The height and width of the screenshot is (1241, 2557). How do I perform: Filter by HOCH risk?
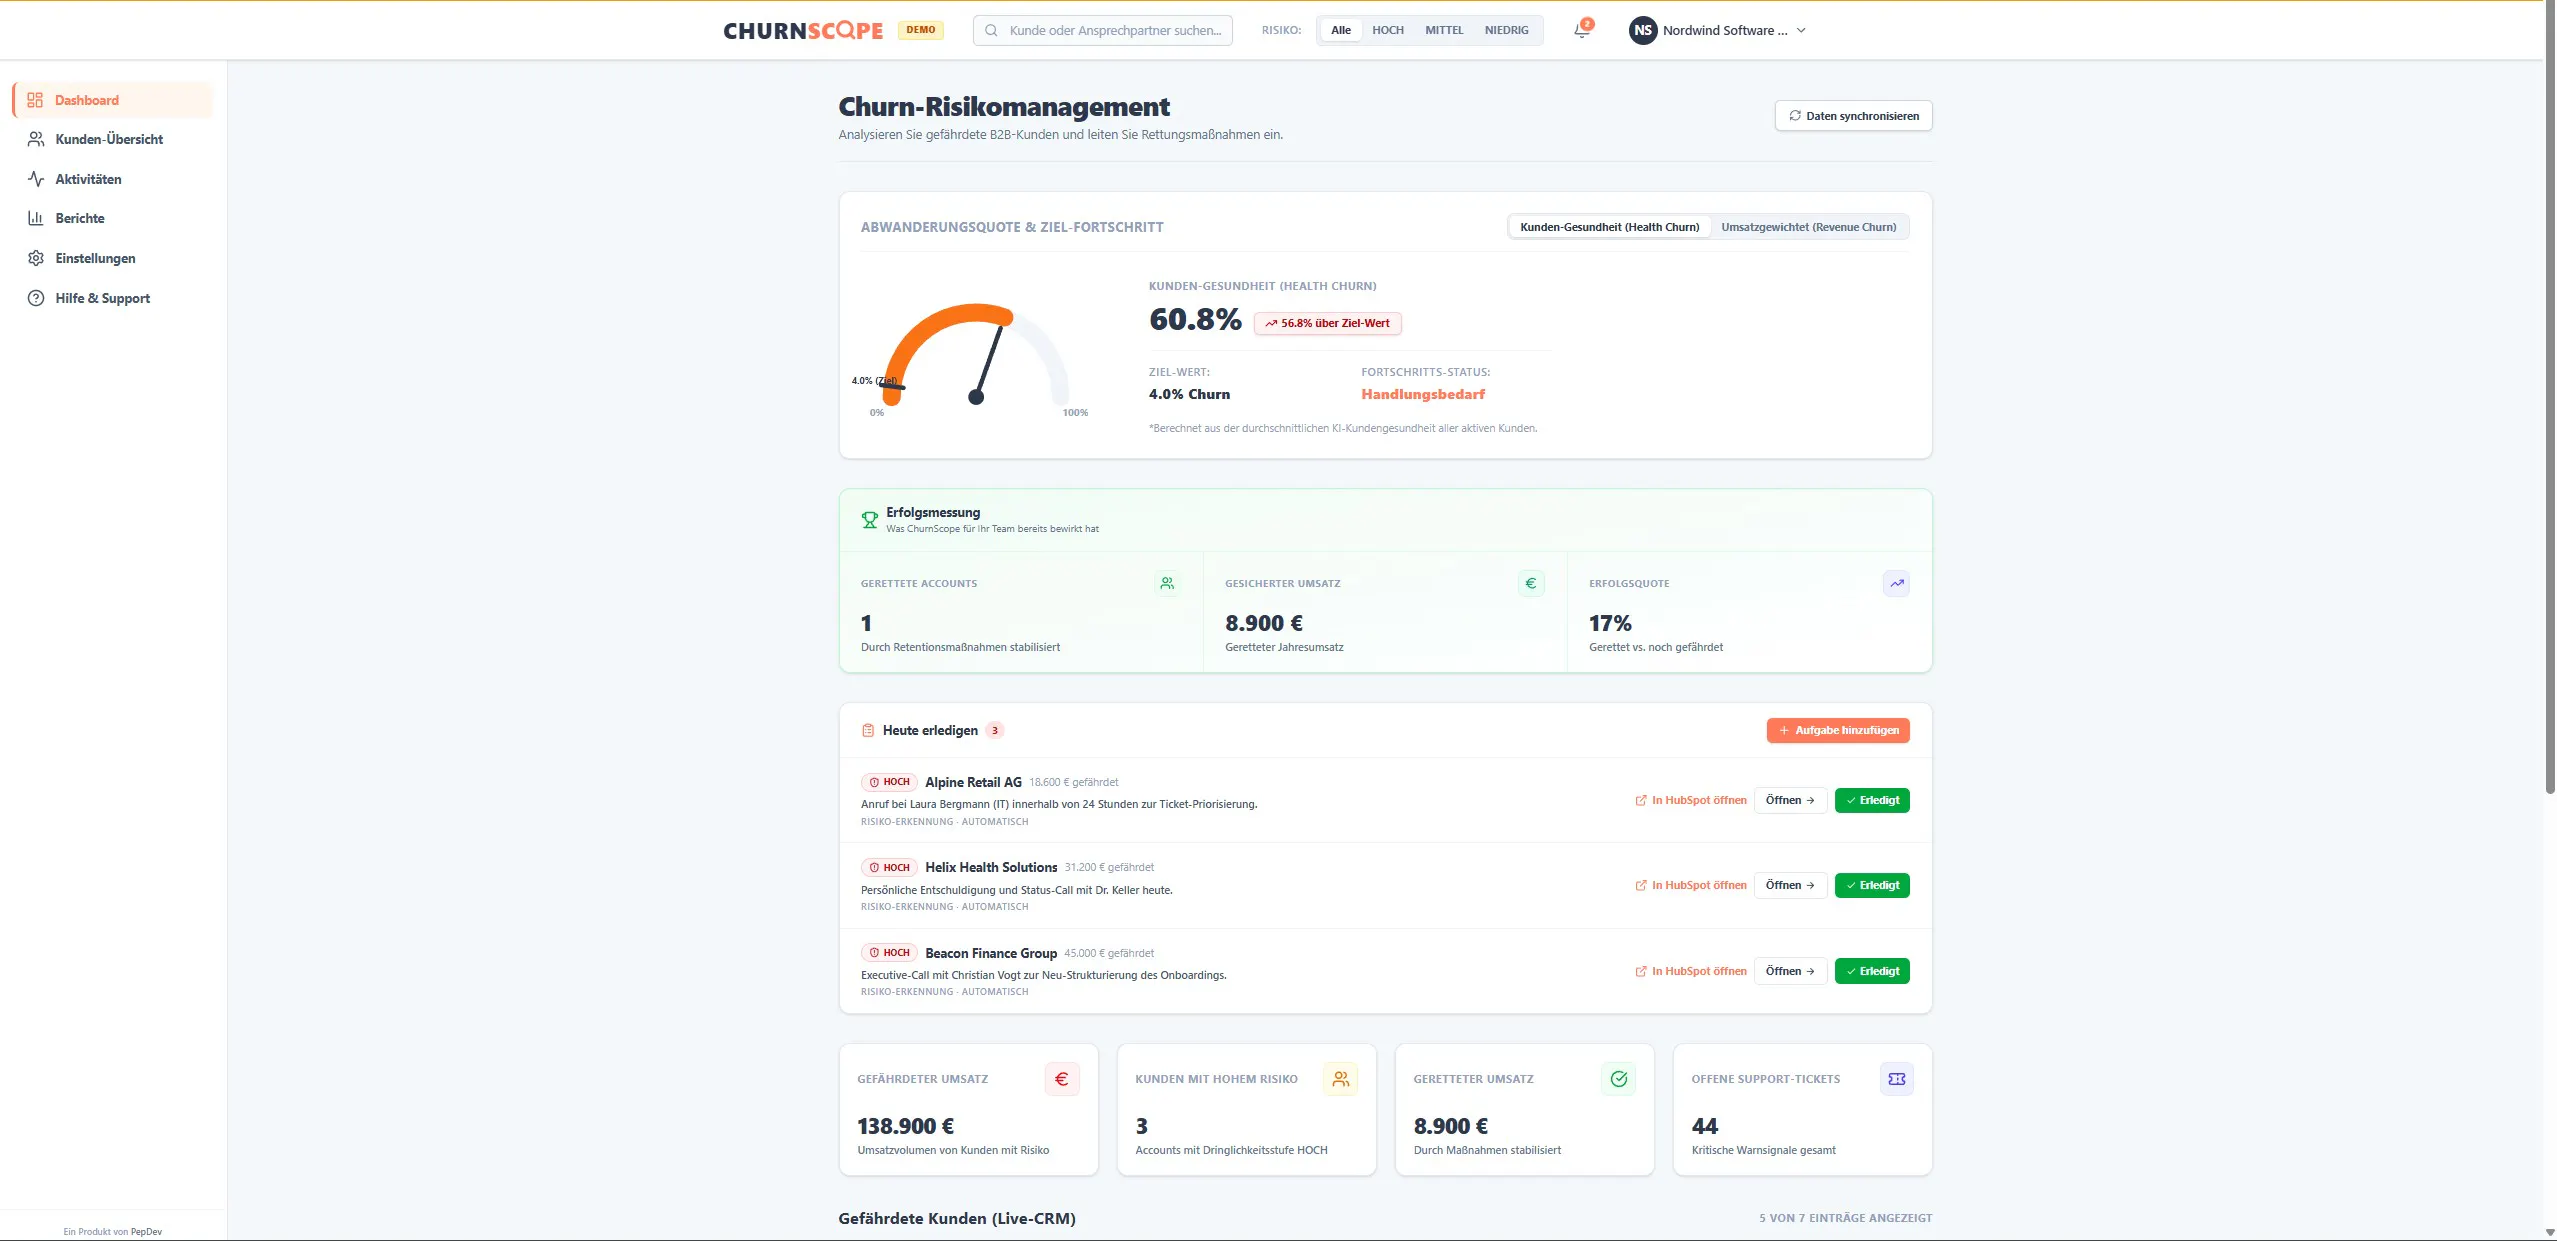1388,30
